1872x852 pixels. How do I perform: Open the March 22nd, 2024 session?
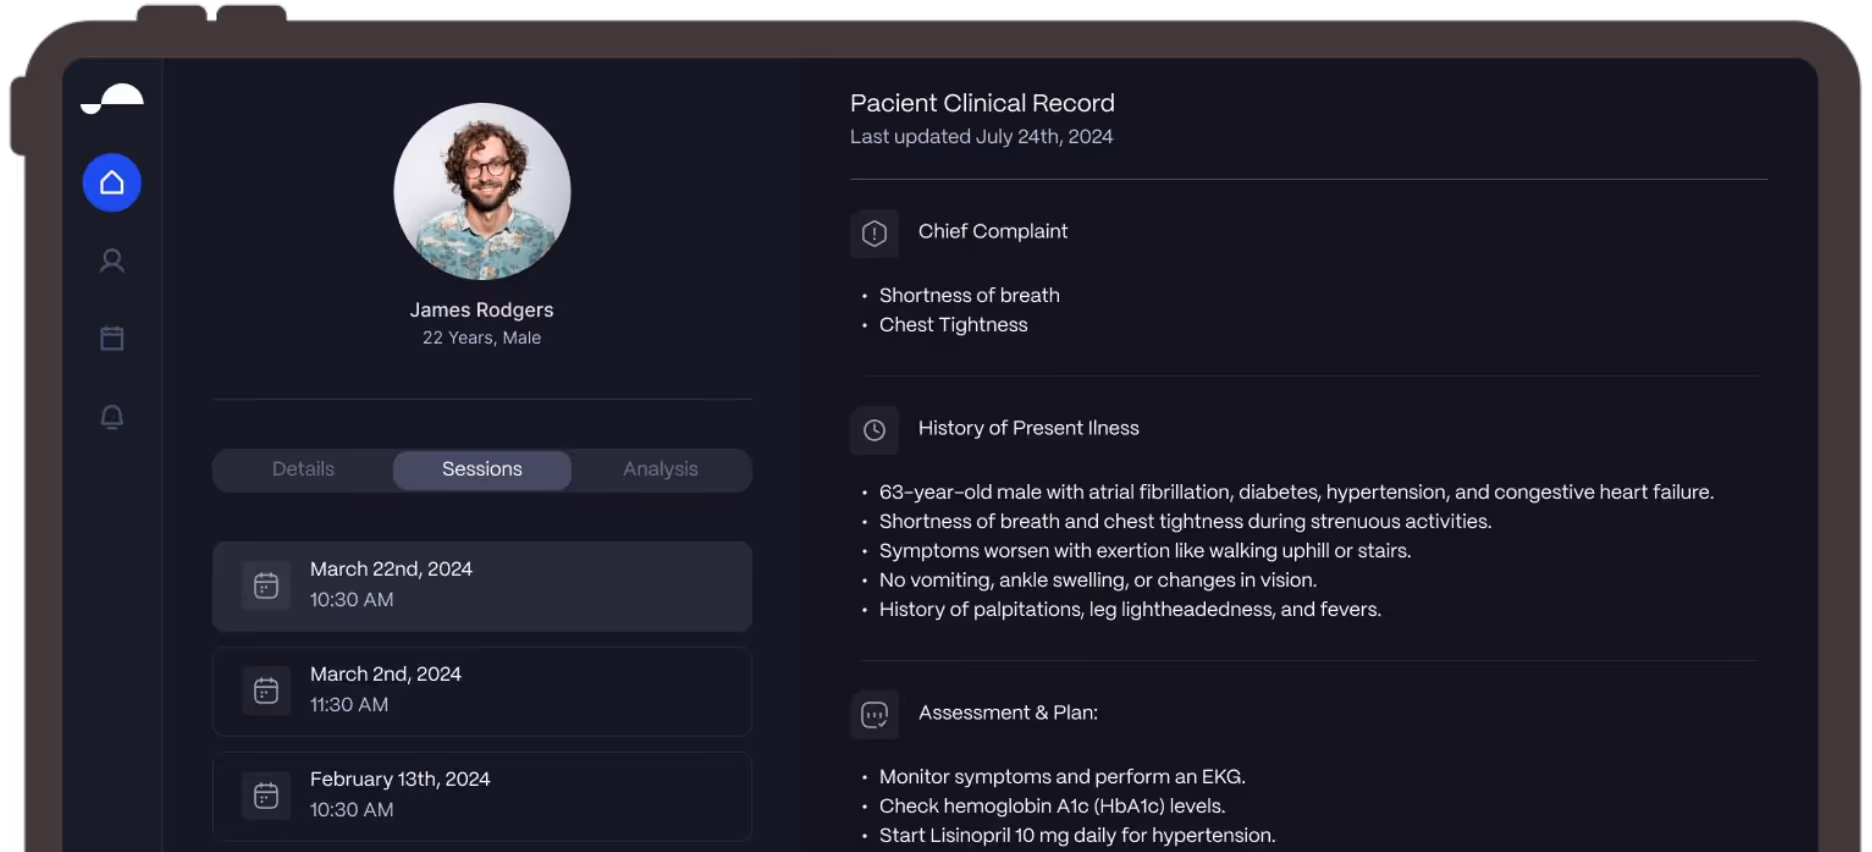pos(481,586)
